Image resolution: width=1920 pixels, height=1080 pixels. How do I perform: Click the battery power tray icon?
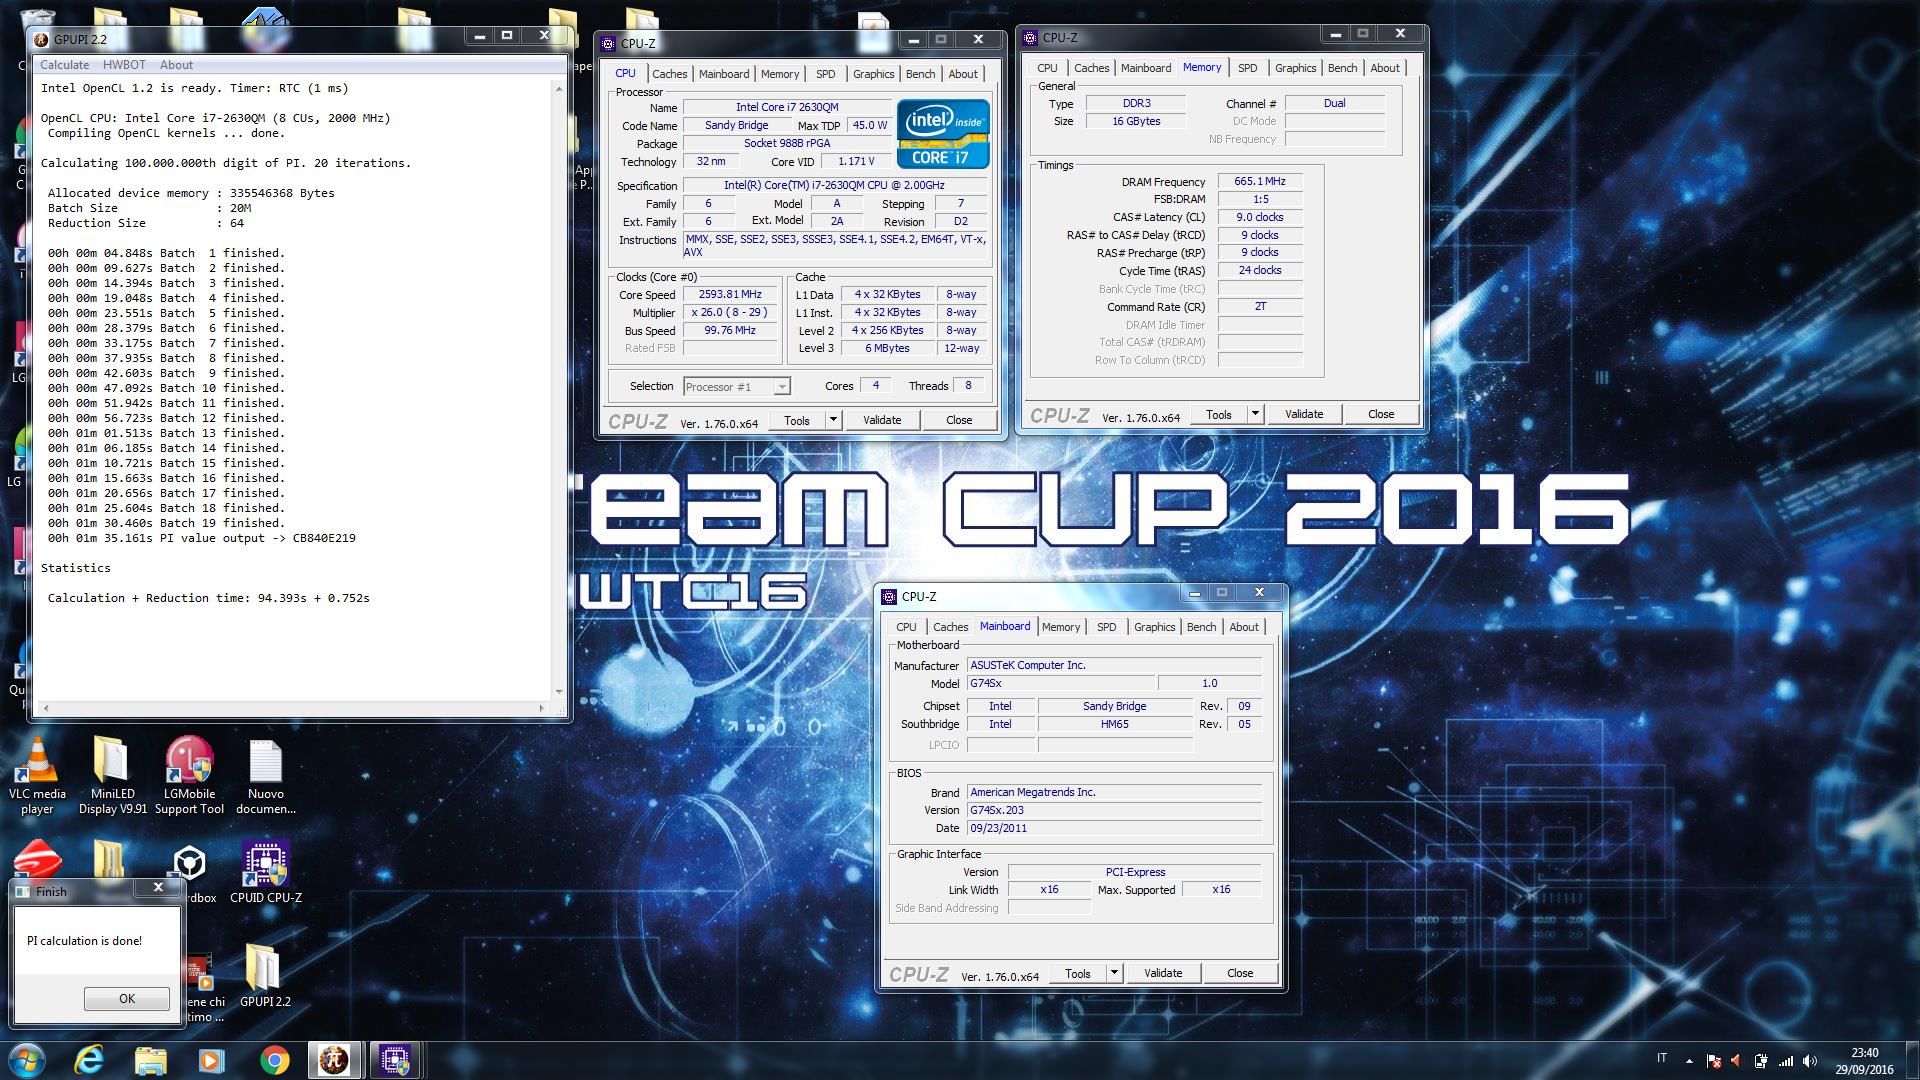(1761, 1061)
